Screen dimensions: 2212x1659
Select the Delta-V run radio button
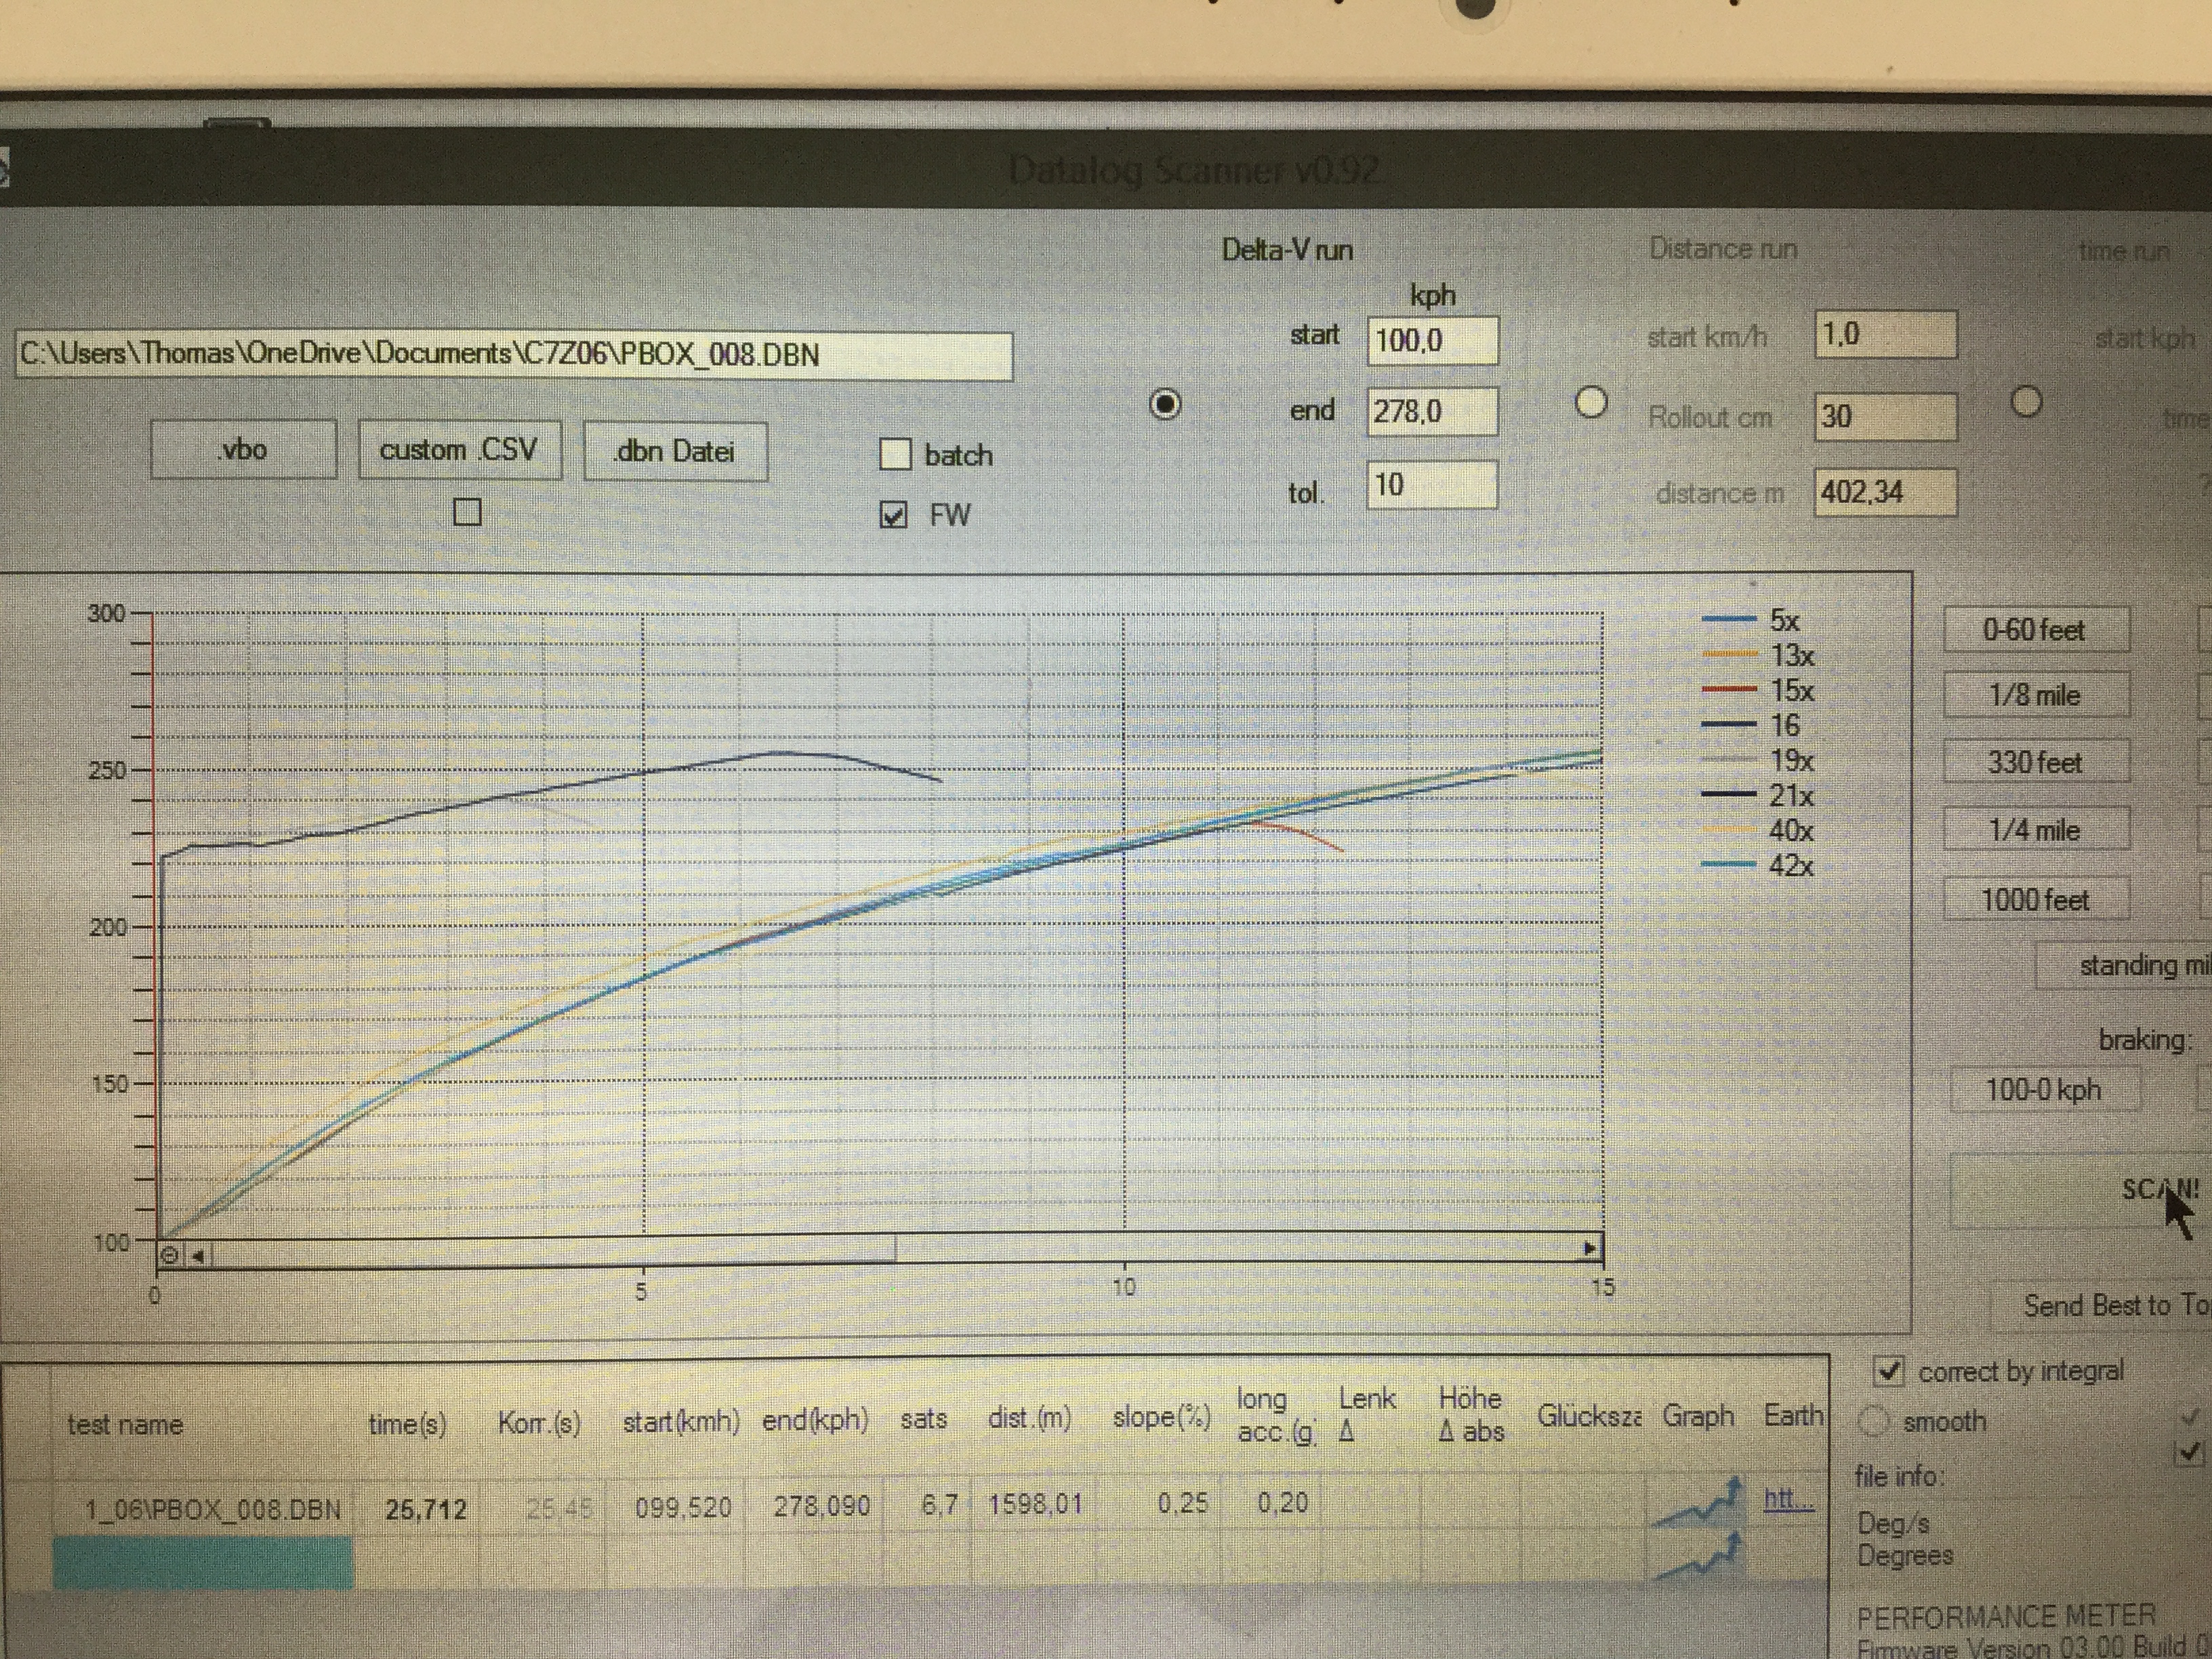pyautogui.click(x=1165, y=405)
